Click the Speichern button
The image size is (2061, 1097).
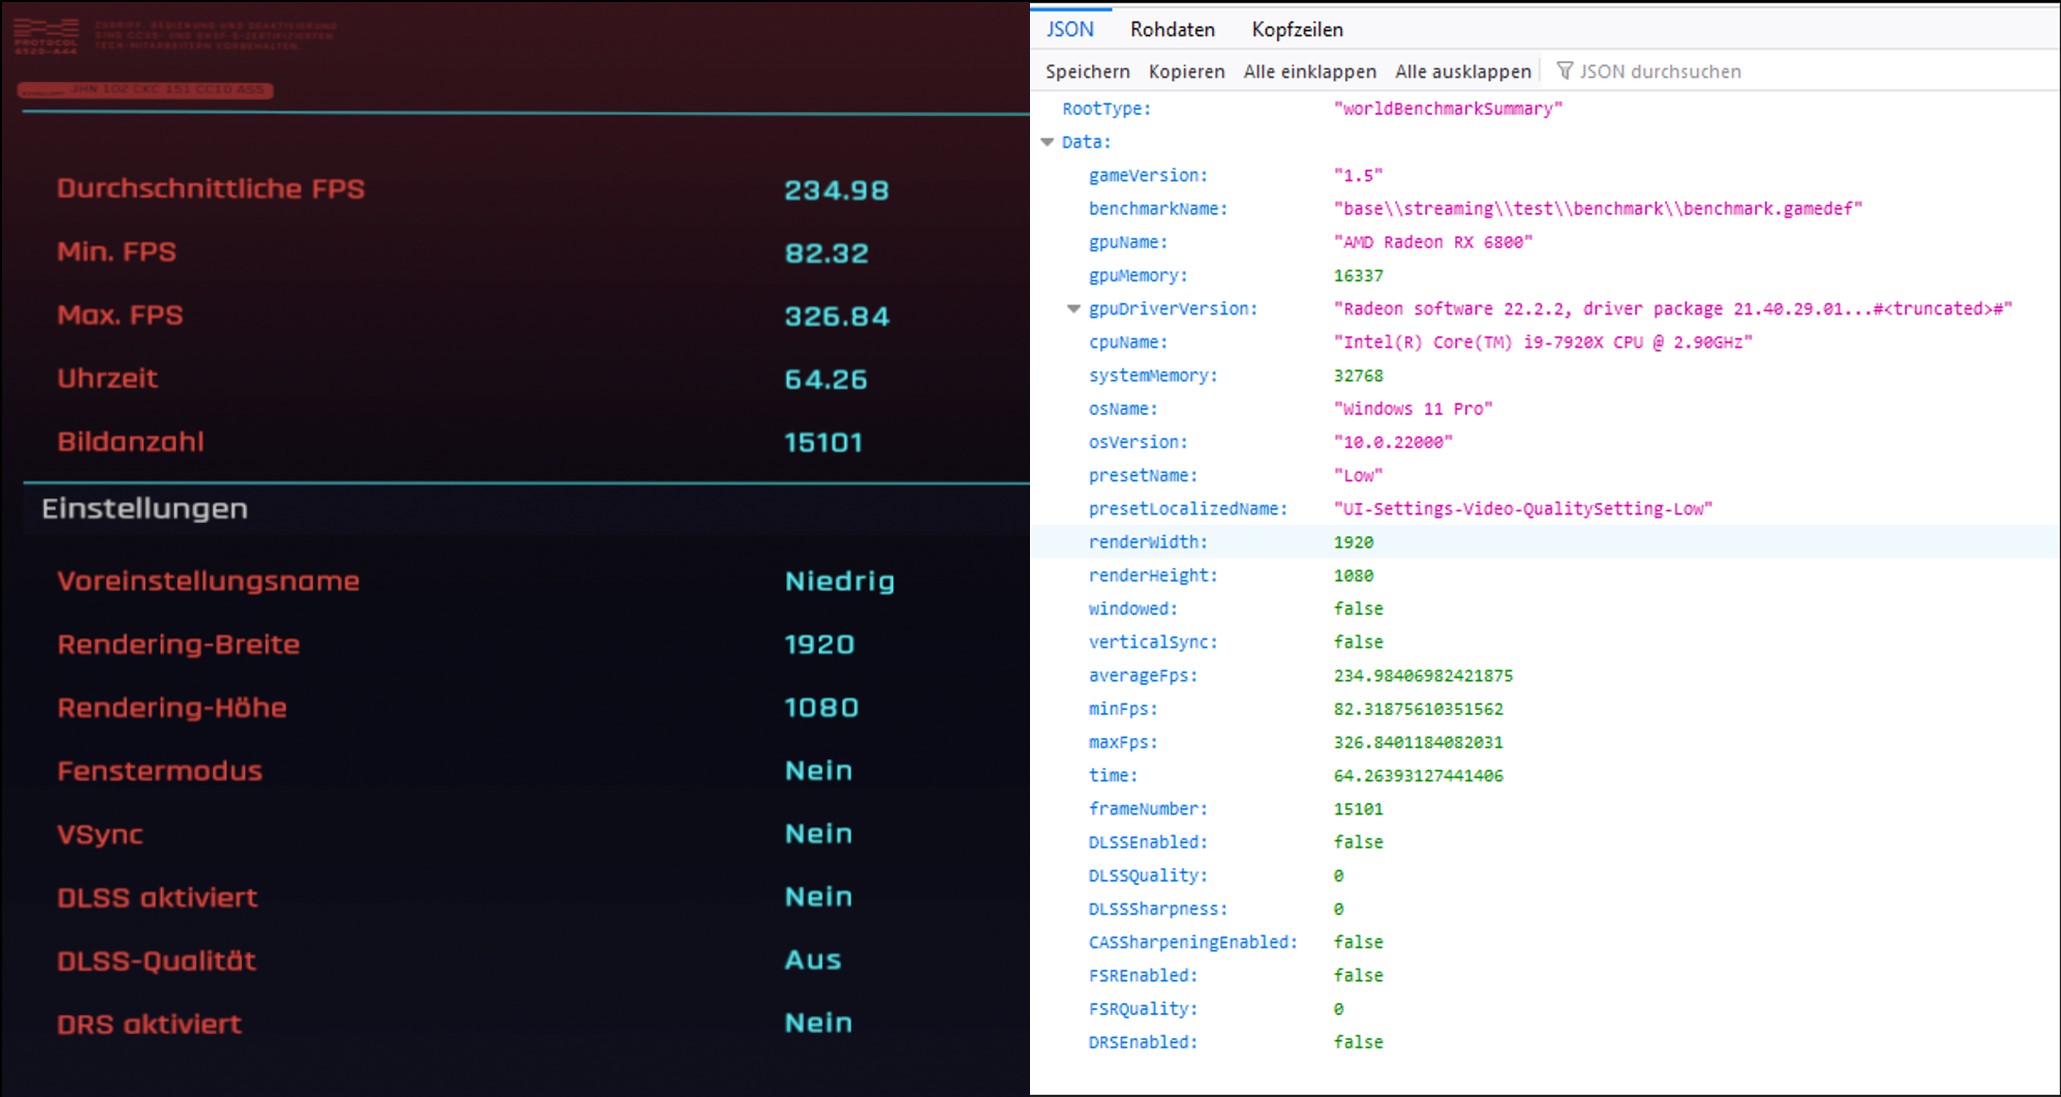click(1087, 71)
